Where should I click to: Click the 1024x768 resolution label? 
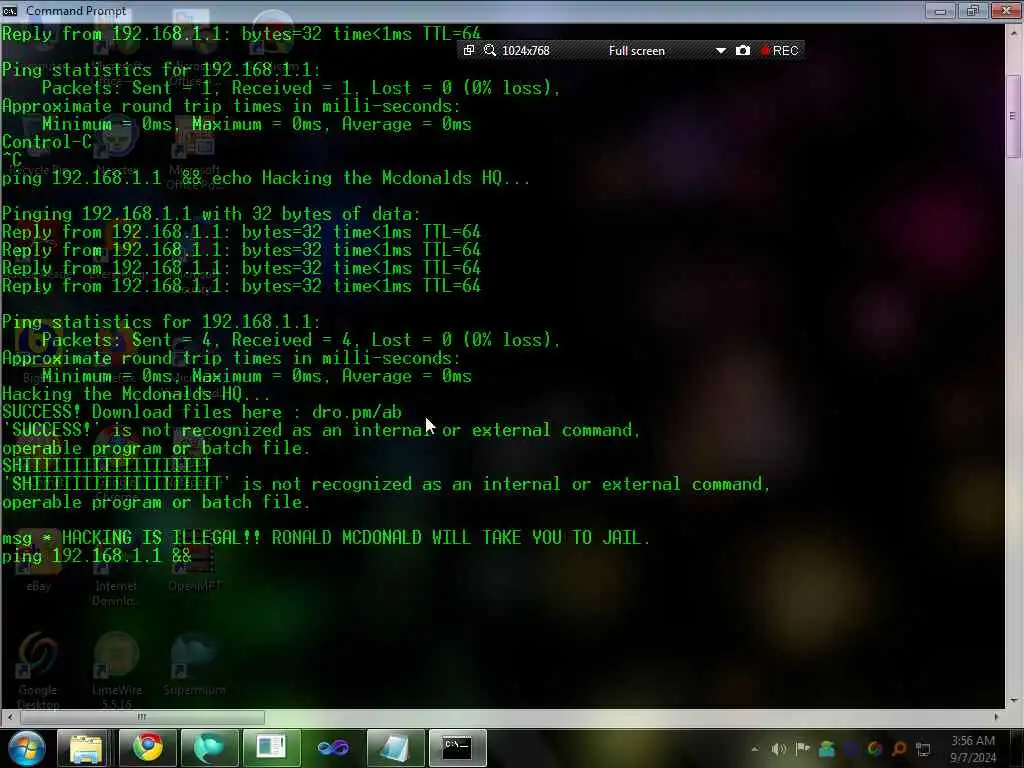[x=526, y=51]
